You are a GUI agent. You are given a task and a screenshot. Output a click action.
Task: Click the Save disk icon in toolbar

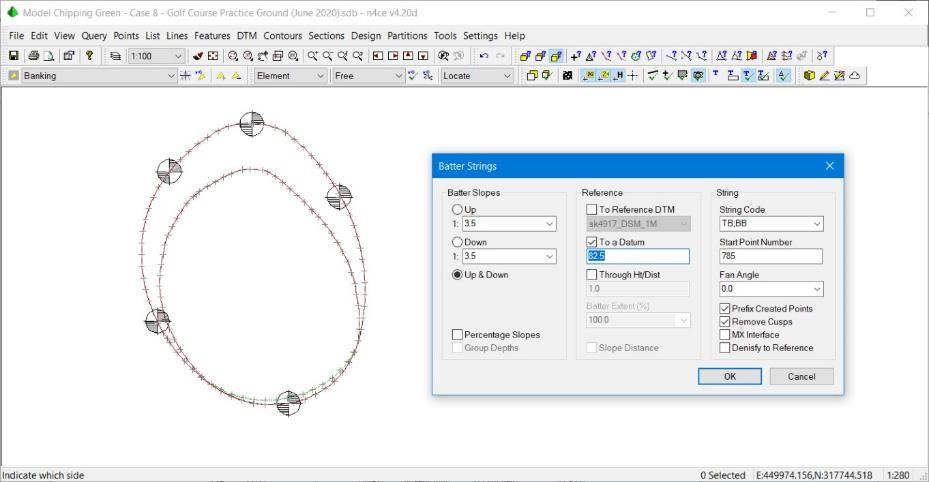[x=13, y=56]
